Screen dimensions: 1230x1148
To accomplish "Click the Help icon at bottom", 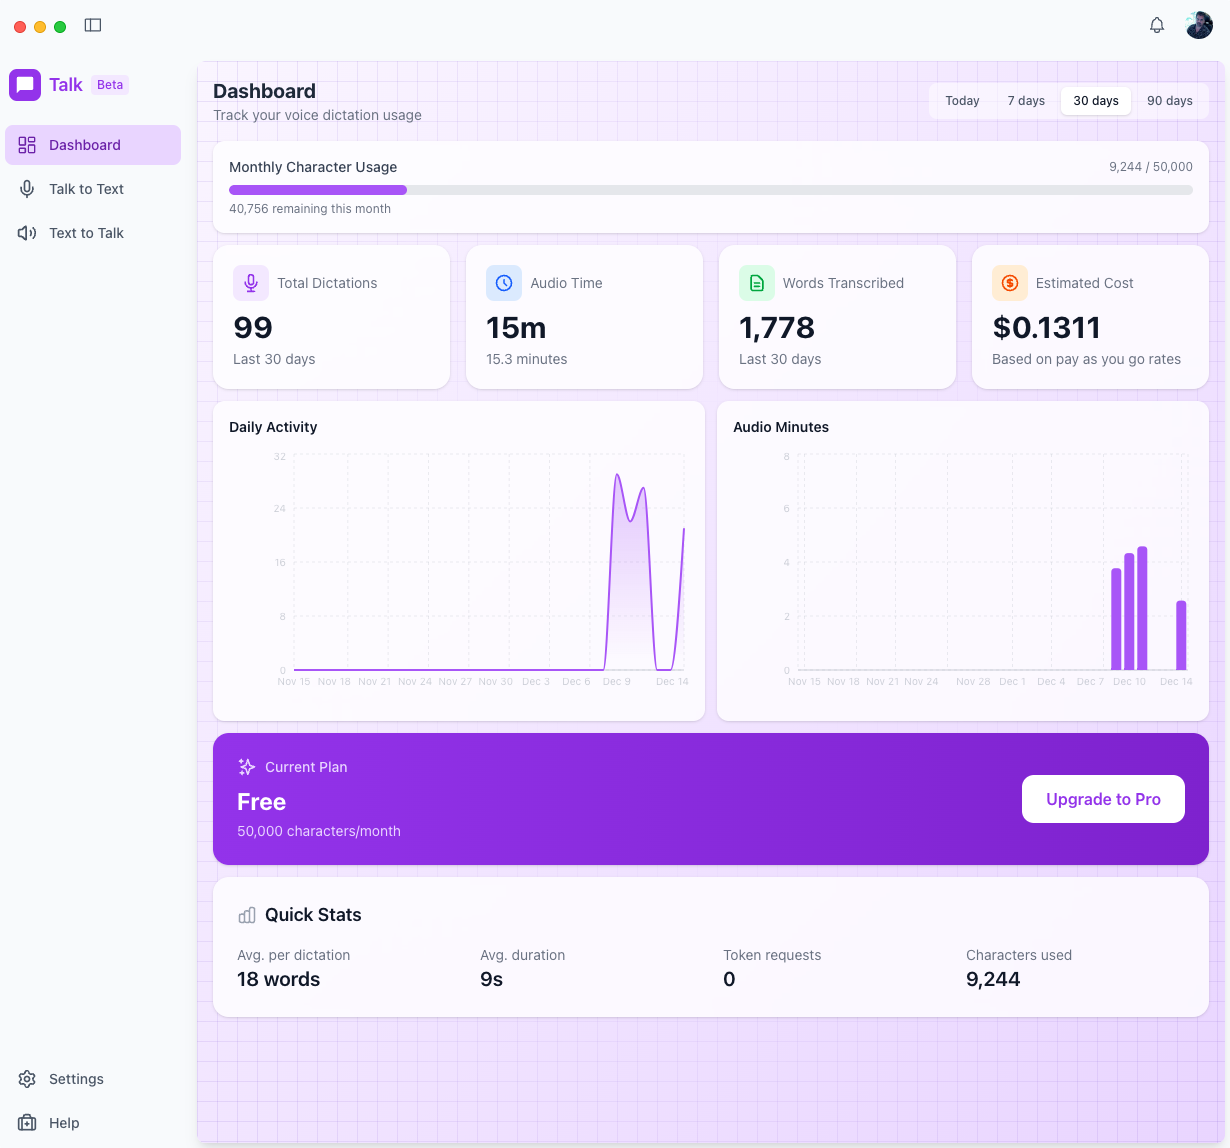I will point(26,1123).
